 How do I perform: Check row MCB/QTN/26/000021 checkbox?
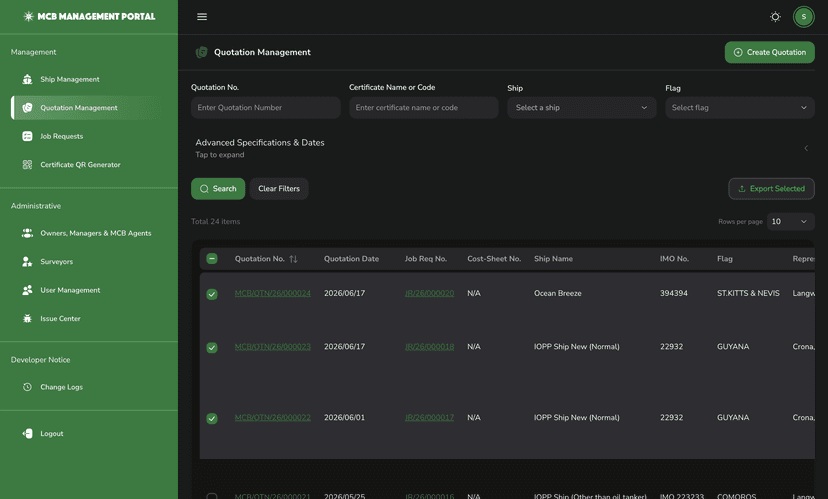tap(212, 496)
